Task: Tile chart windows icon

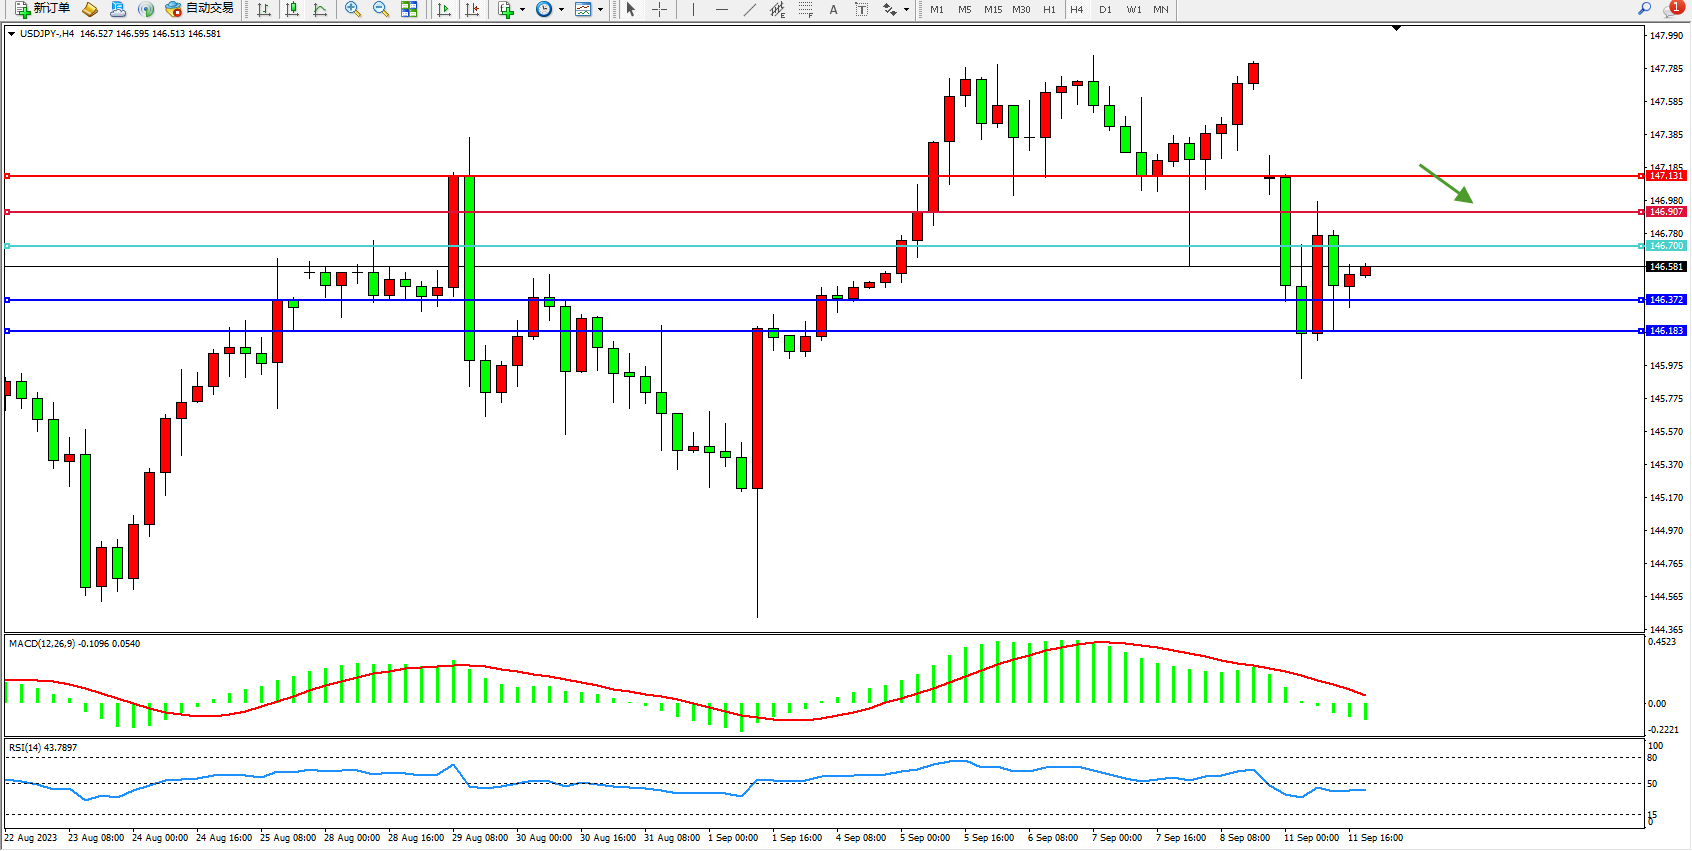Action: (x=409, y=9)
